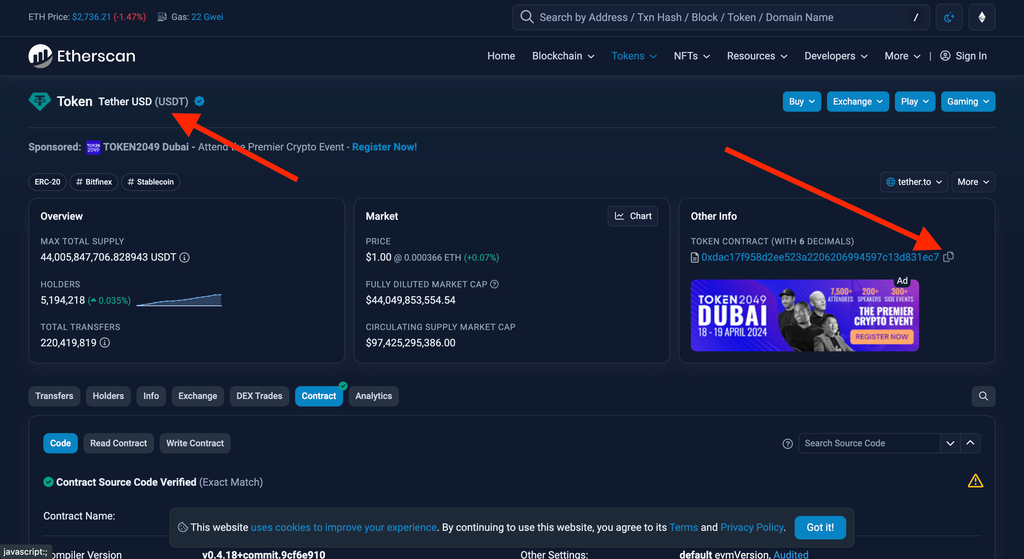This screenshot has height=559, width=1024.
Task: Click the Register Now! sponsored link
Action: 384,147
